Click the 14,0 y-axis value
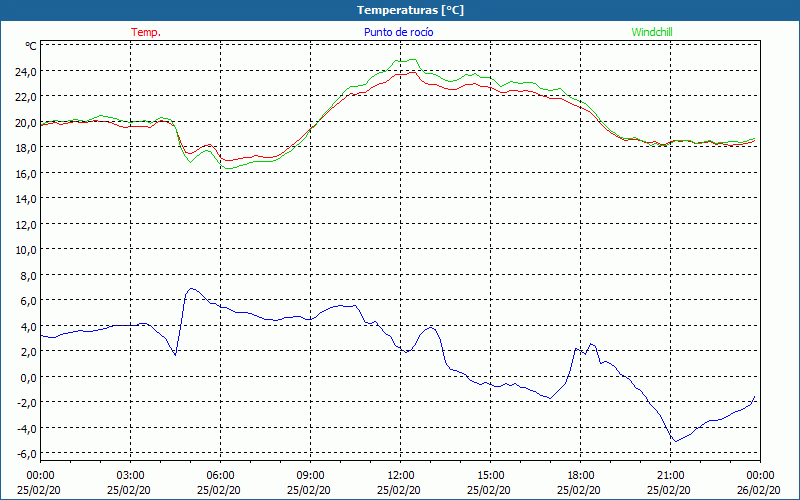Screen dimensions: 800x500 pyautogui.click(x=26, y=199)
